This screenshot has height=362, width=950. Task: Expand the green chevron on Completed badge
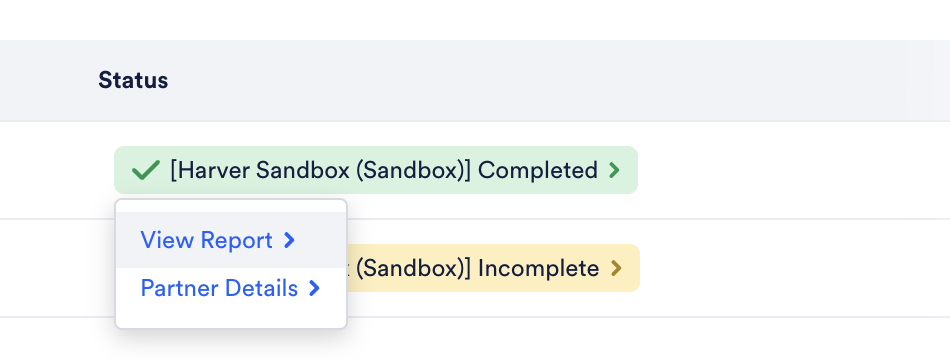pos(614,170)
